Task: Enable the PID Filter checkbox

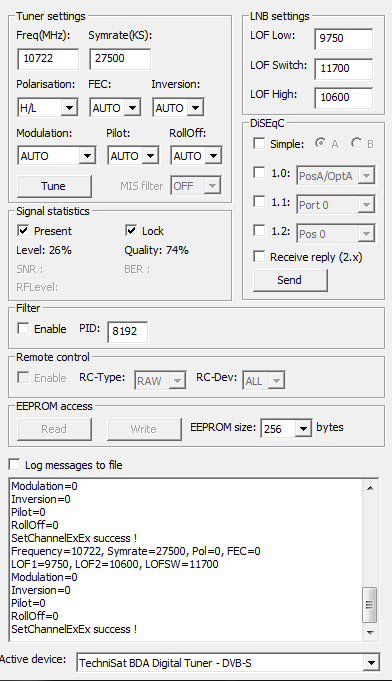Action: coord(23,329)
